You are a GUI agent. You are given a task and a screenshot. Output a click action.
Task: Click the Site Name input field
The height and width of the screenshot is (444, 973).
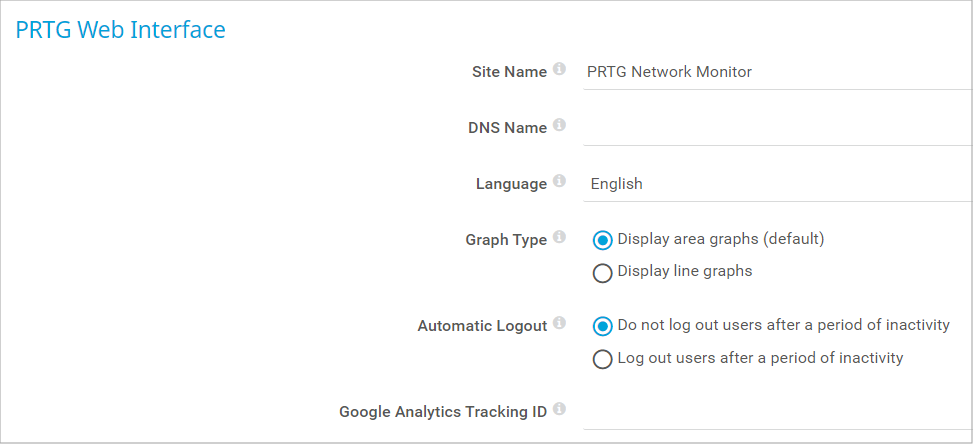point(776,72)
